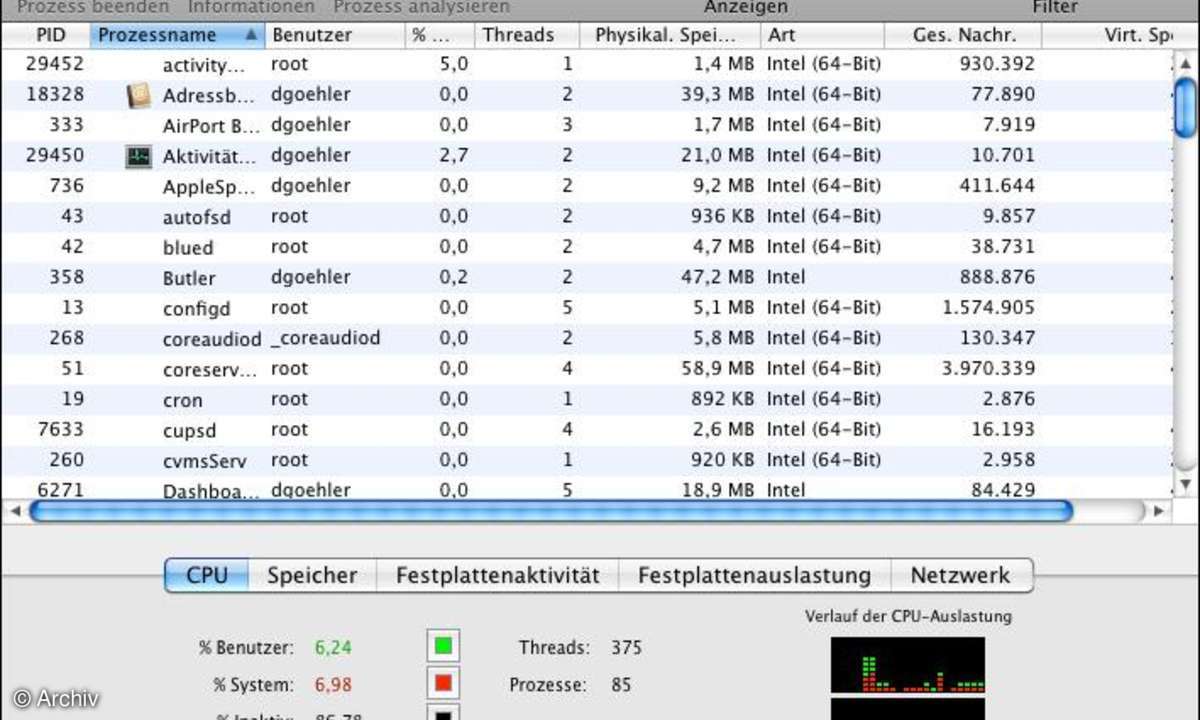Open the Festplattenauslastung tab
This screenshot has width=1200, height=720.
755,575
